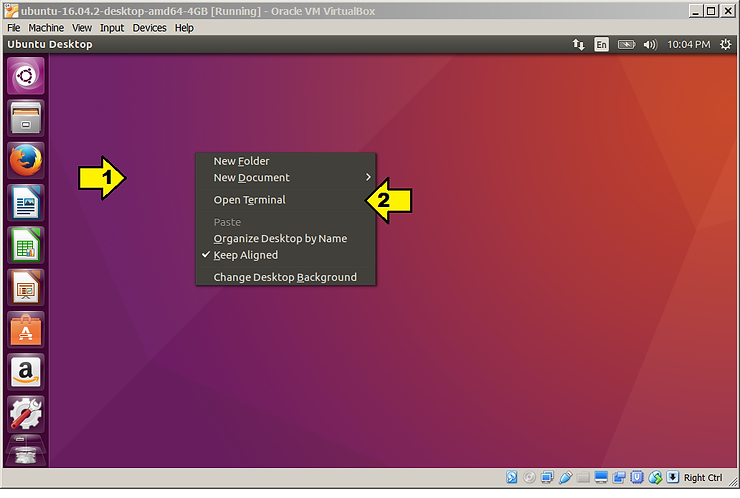The width and height of the screenshot is (740, 498).
Task: Open the VirtualBox File menu
Action: (x=14, y=28)
